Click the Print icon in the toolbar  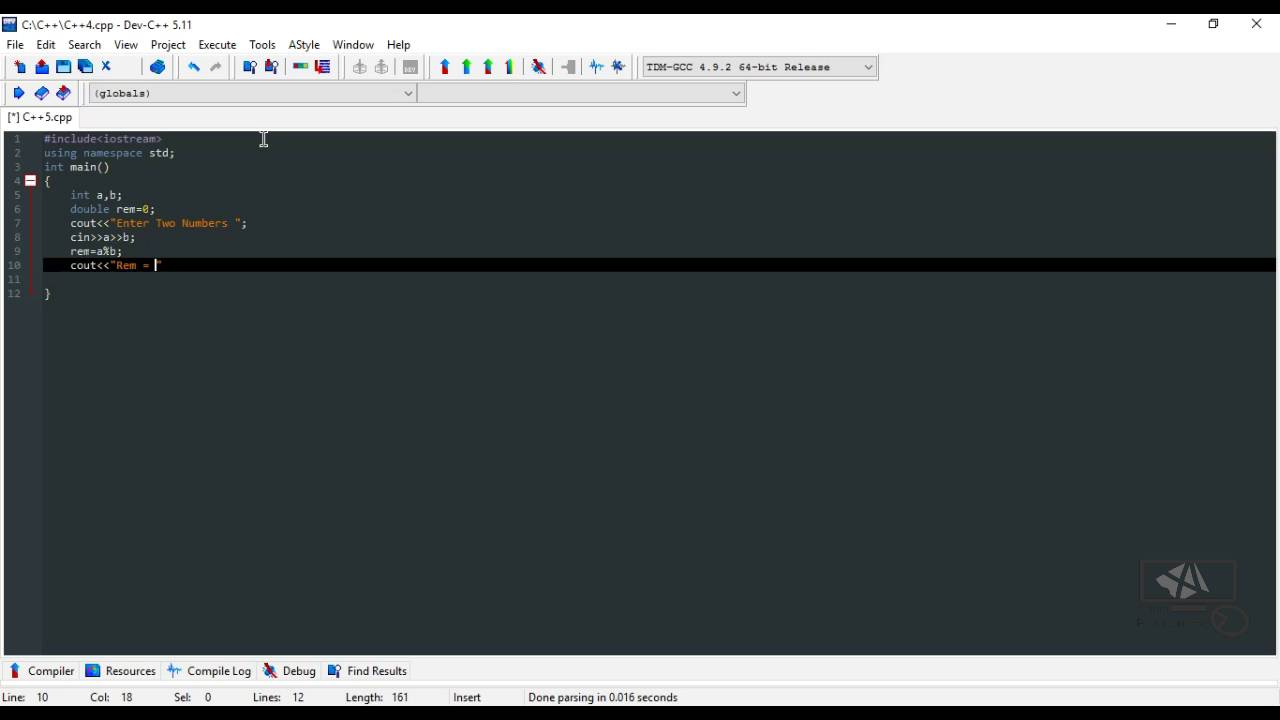(x=157, y=67)
